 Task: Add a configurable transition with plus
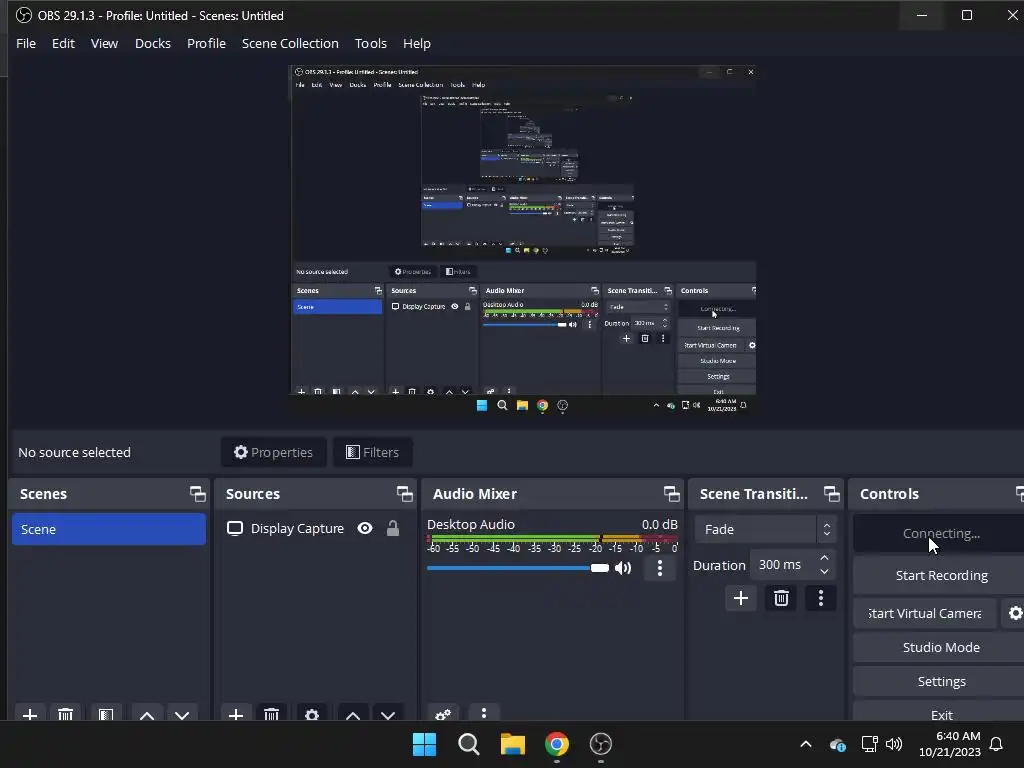click(x=741, y=598)
